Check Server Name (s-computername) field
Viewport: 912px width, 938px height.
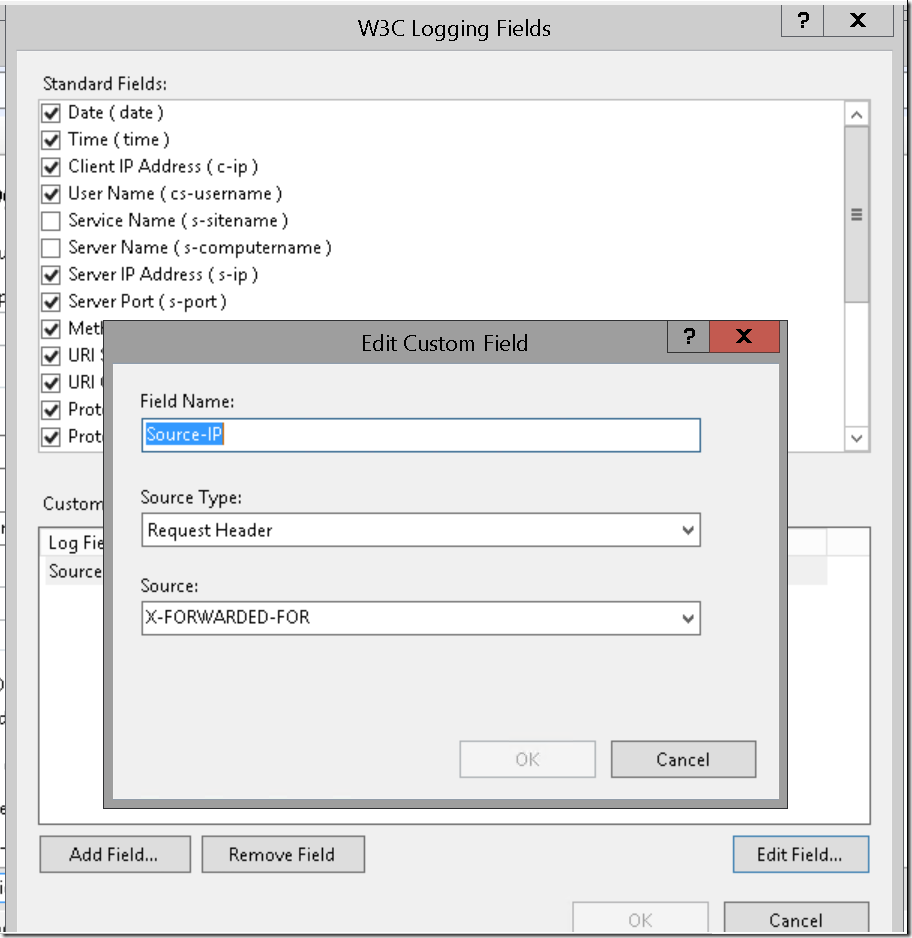point(51,248)
